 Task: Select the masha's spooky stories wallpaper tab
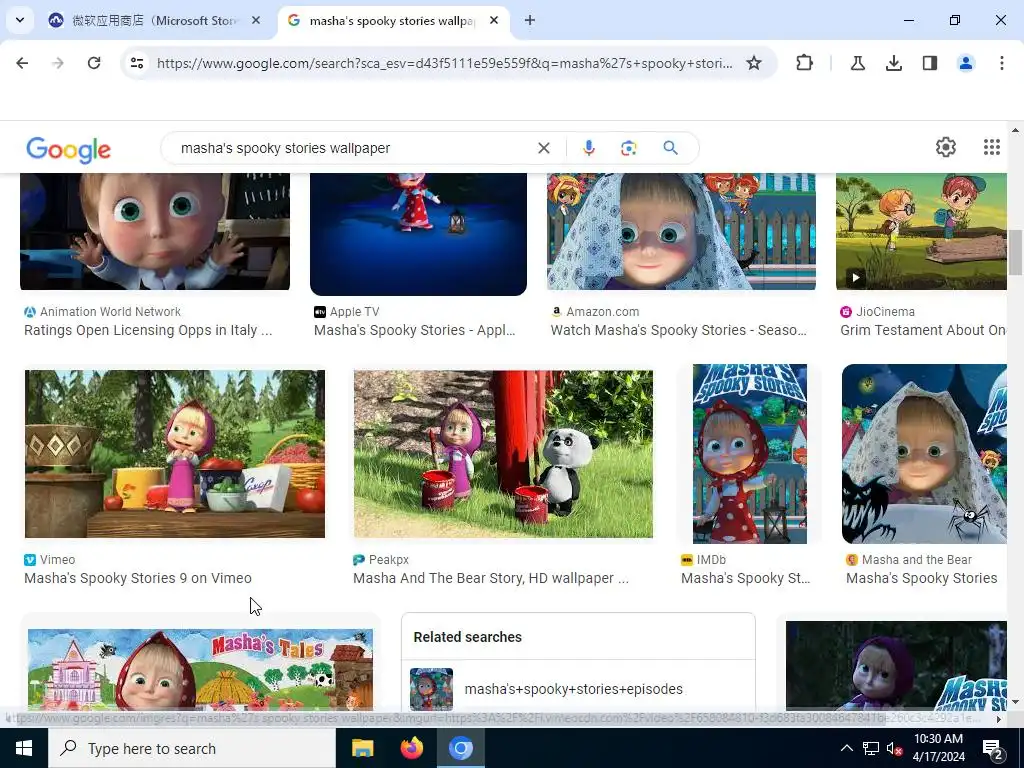392,20
